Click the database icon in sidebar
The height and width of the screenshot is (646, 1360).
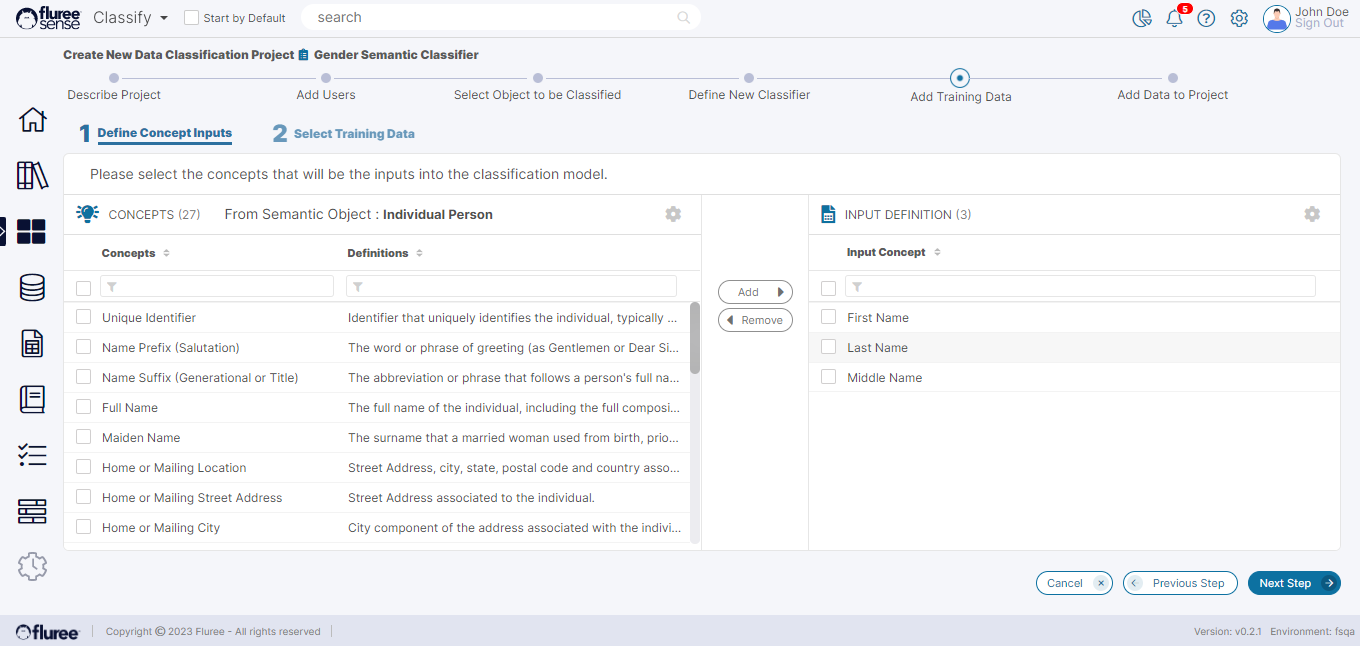point(32,288)
